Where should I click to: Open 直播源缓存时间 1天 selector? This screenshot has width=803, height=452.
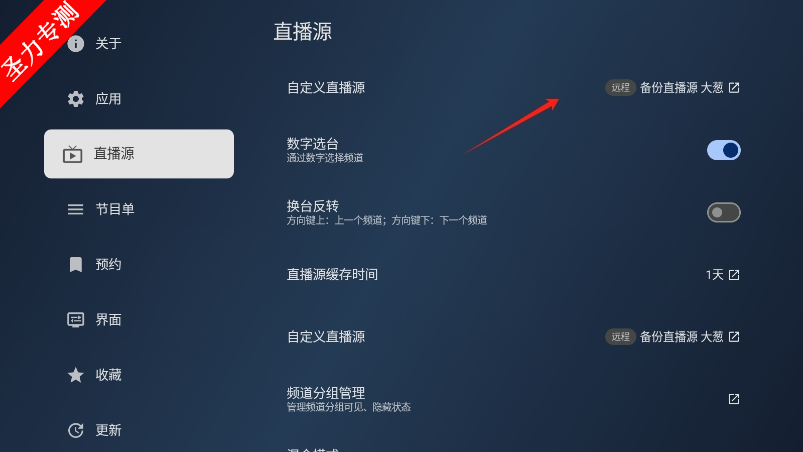pos(723,275)
